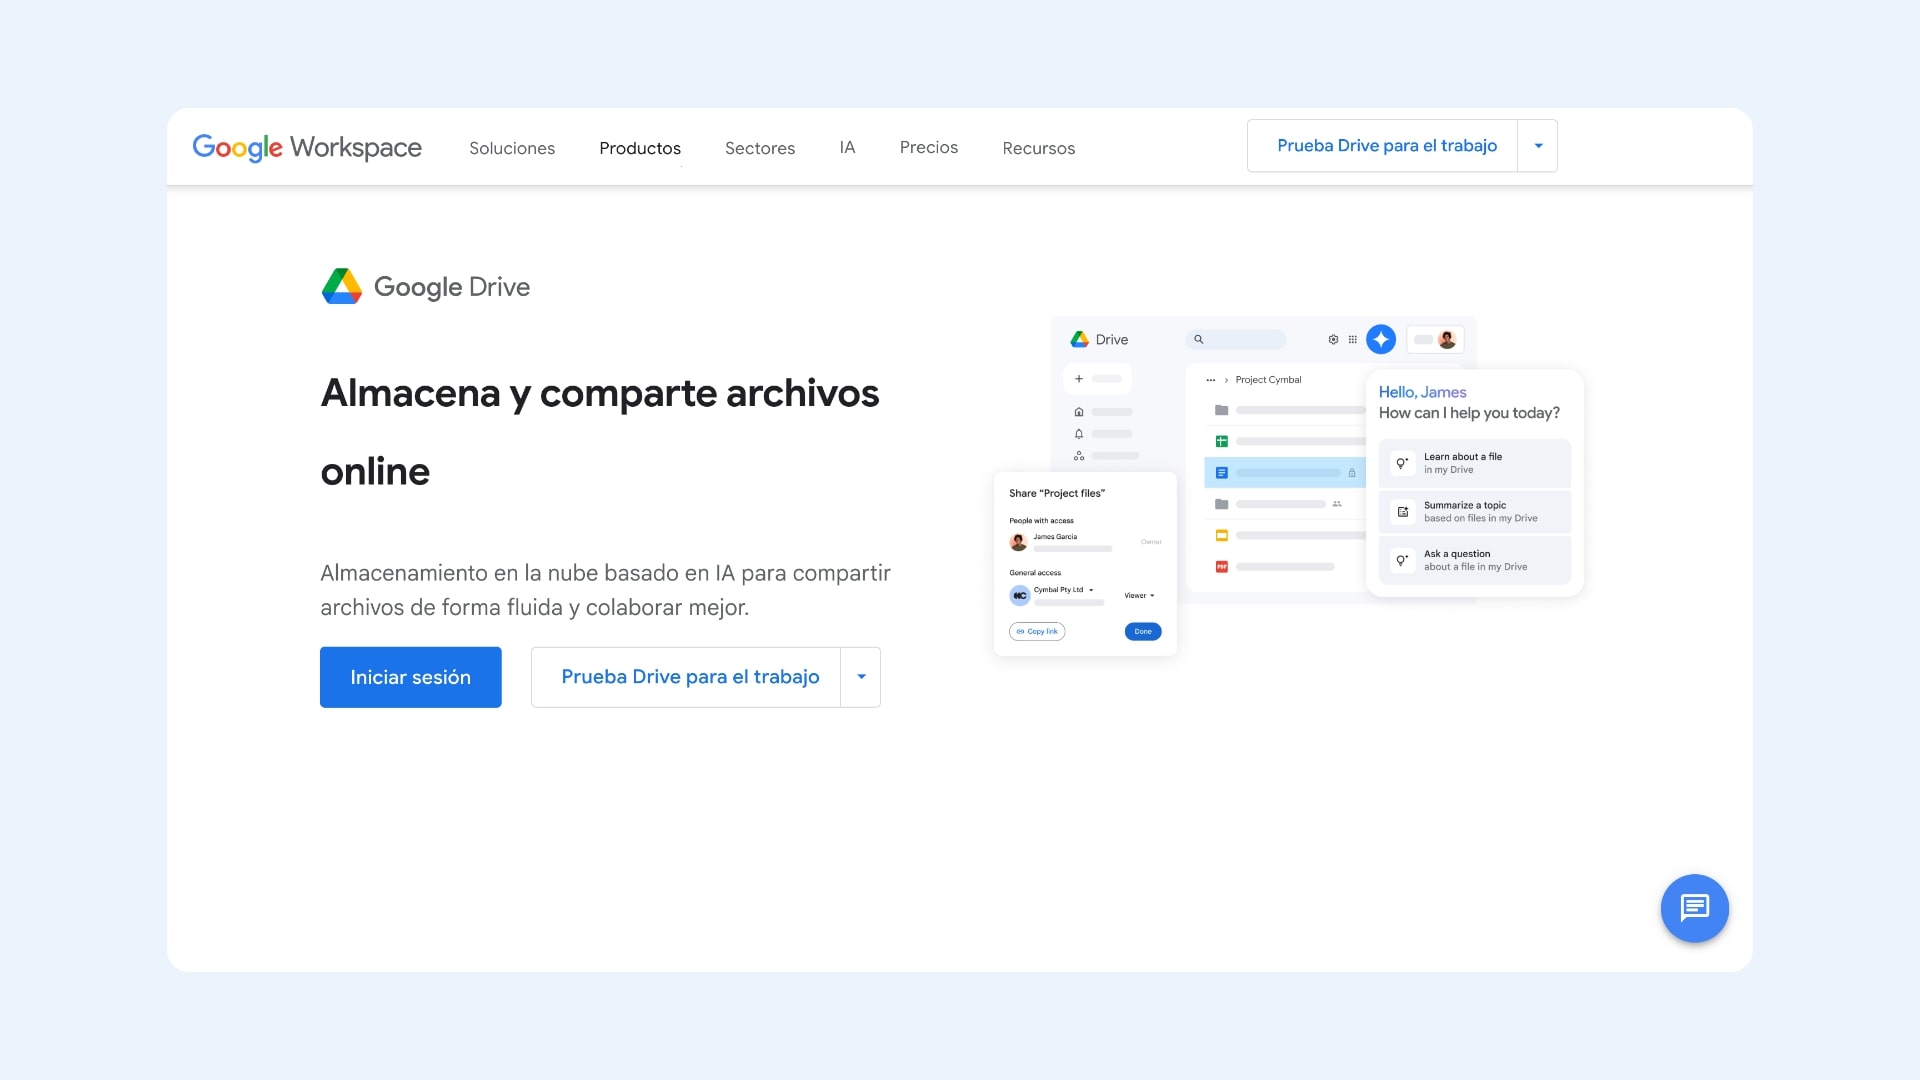Click the New plus button in Drive
Viewport: 1920px width, 1080px height.
click(x=1079, y=378)
